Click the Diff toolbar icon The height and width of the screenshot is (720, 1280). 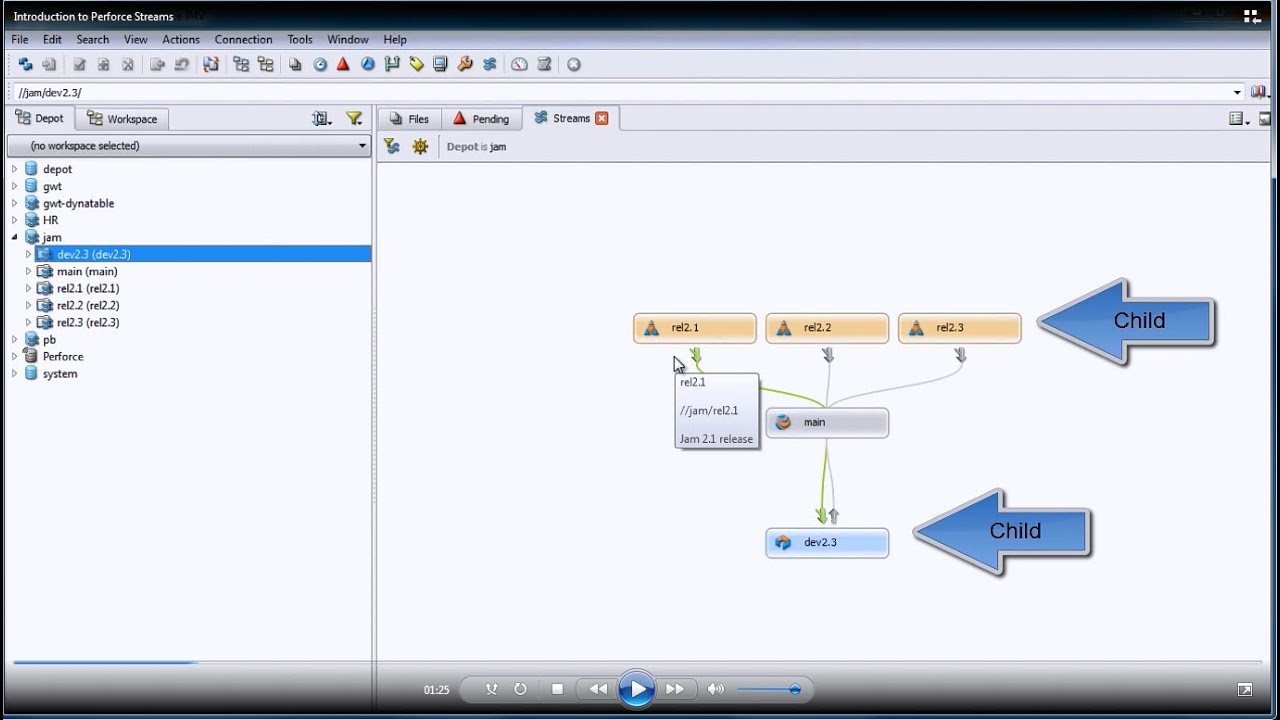tap(210, 64)
